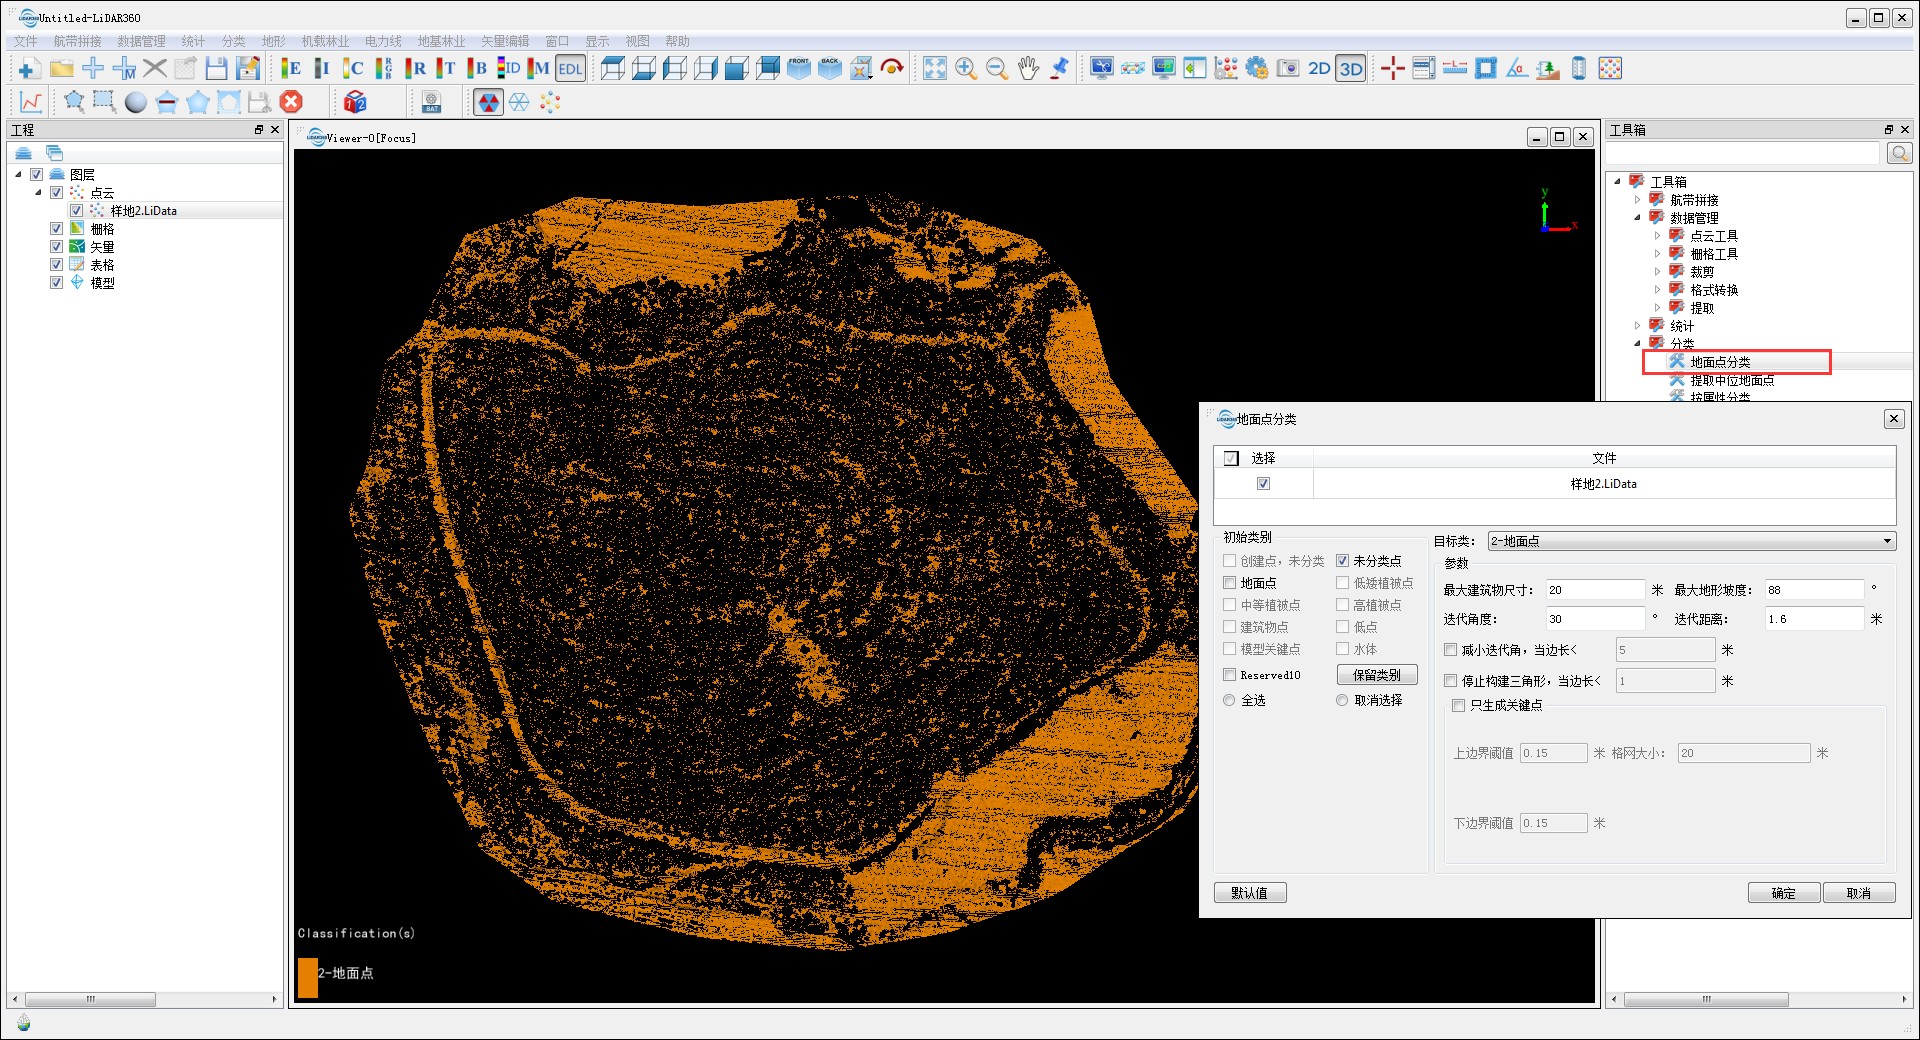Click the red rotate arrow icon
1920x1040 pixels.
pyautogui.click(x=892, y=68)
